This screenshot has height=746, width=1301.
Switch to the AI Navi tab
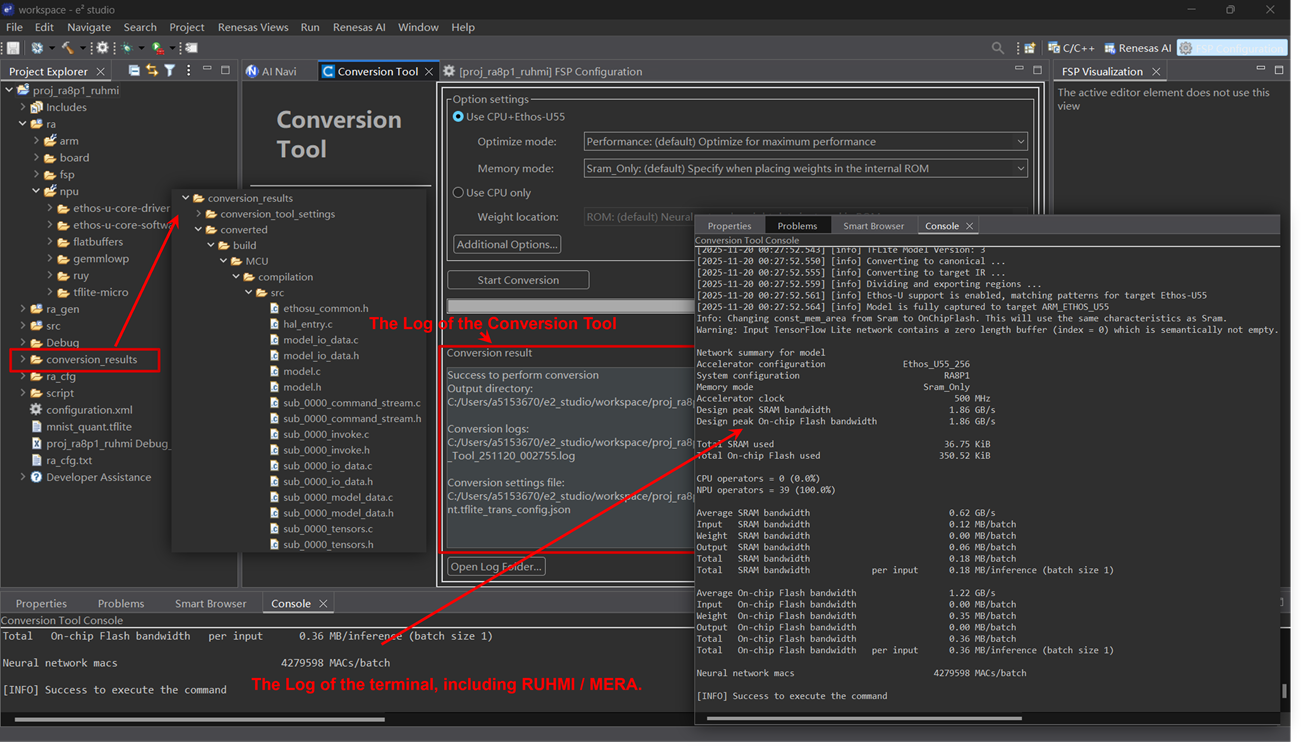[272, 71]
